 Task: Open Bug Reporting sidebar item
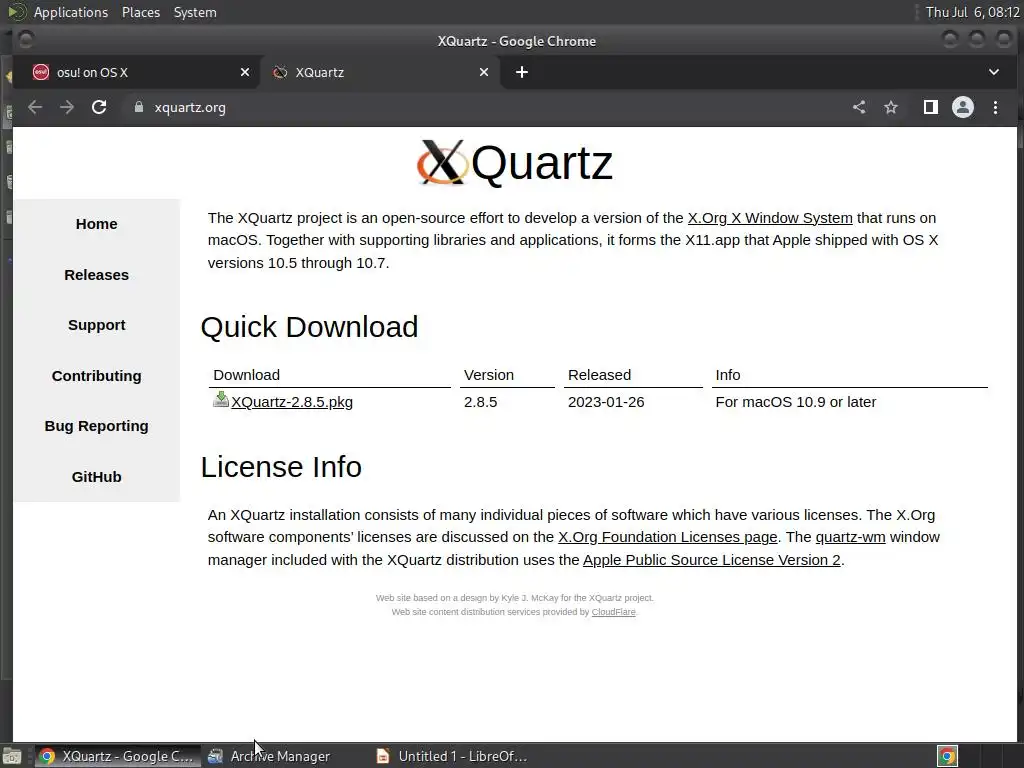coord(97,426)
